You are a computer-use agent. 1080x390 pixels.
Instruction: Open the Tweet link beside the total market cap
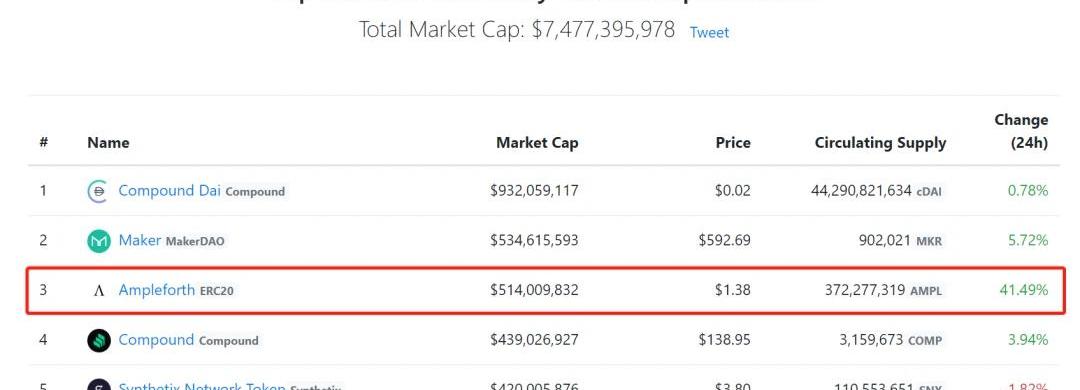tap(709, 32)
